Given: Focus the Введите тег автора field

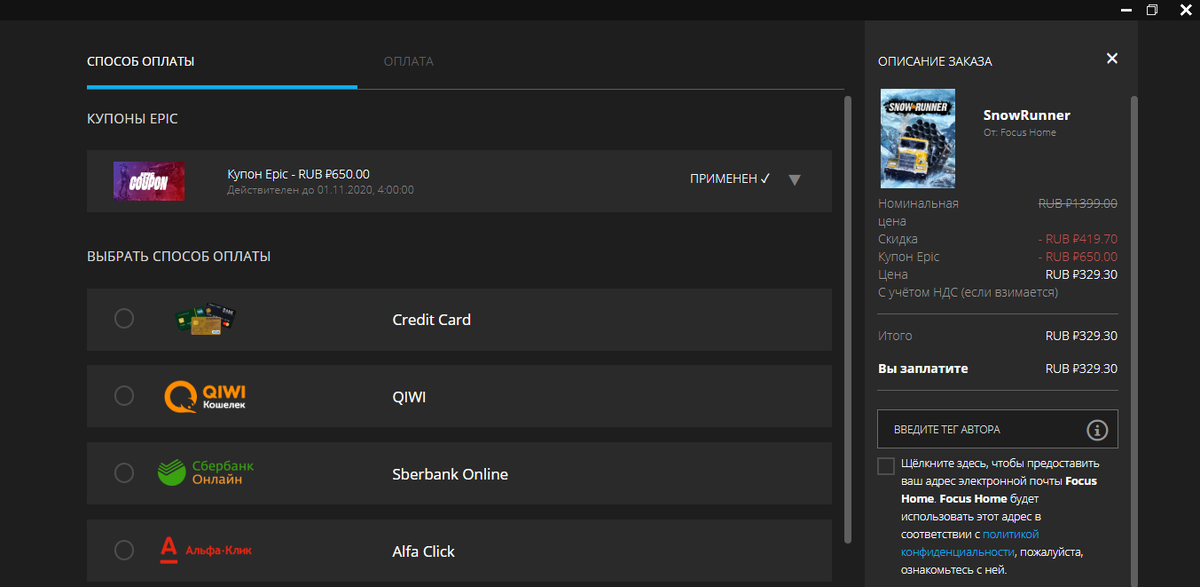Looking at the screenshot, I should tap(997, 429).
